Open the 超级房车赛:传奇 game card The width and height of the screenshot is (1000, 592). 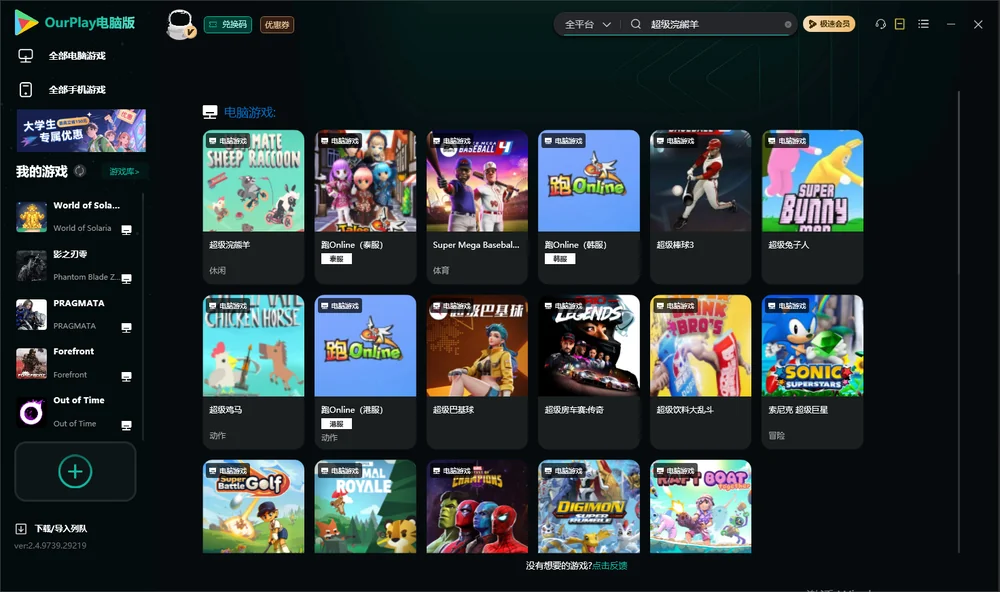tap(589, 372)
